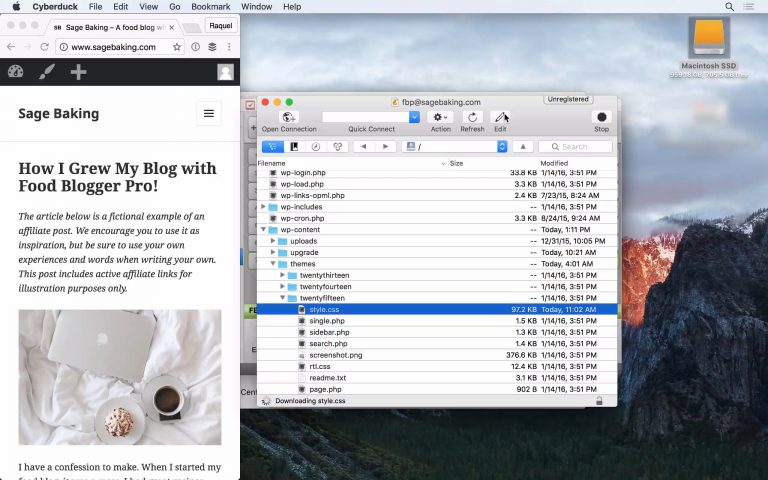Click the Sage Baking site title link
The image size is (768, 480).
pyautogui.click(x=59, y=114)
